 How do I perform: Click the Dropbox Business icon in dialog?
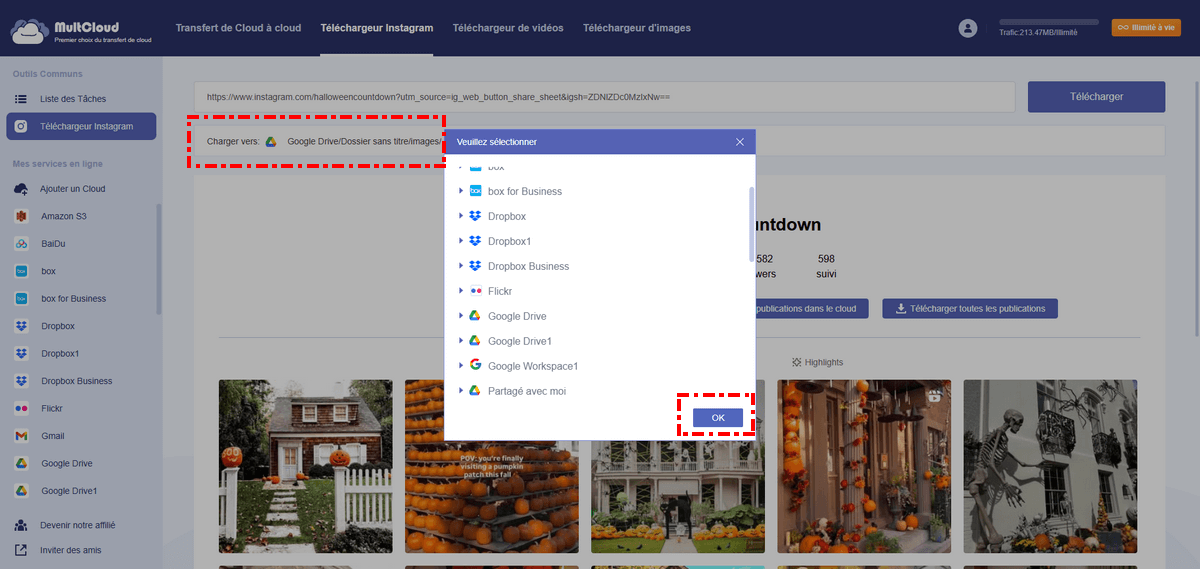tap(476, 266)
